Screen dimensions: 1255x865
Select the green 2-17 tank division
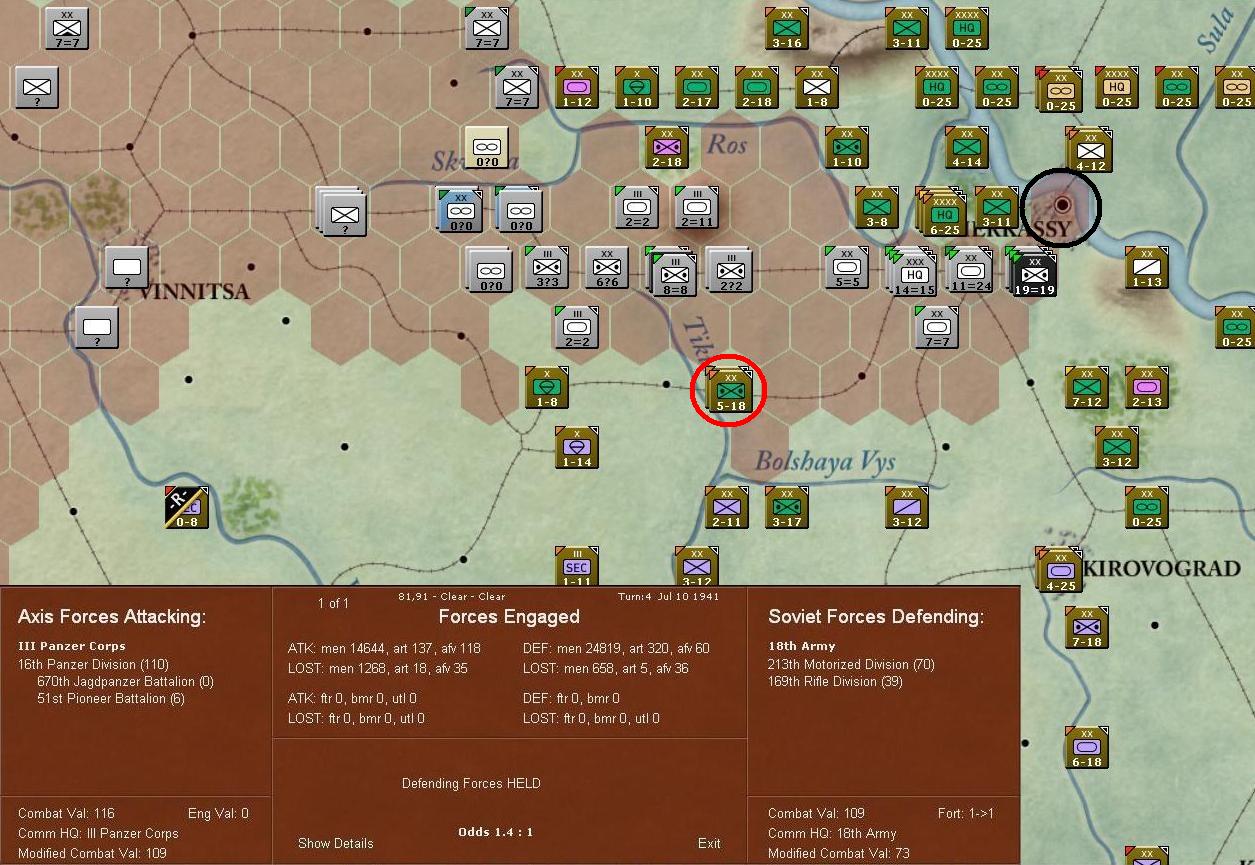[x=697, y=87]
